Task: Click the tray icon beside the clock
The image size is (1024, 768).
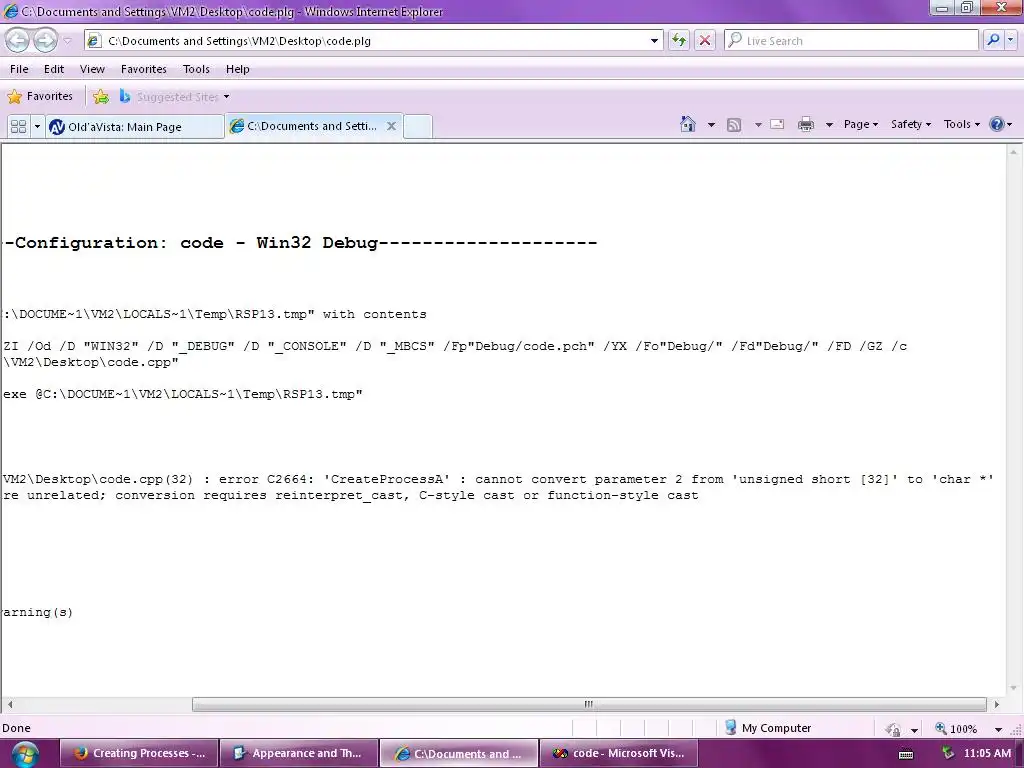Action: coord(948,753)
